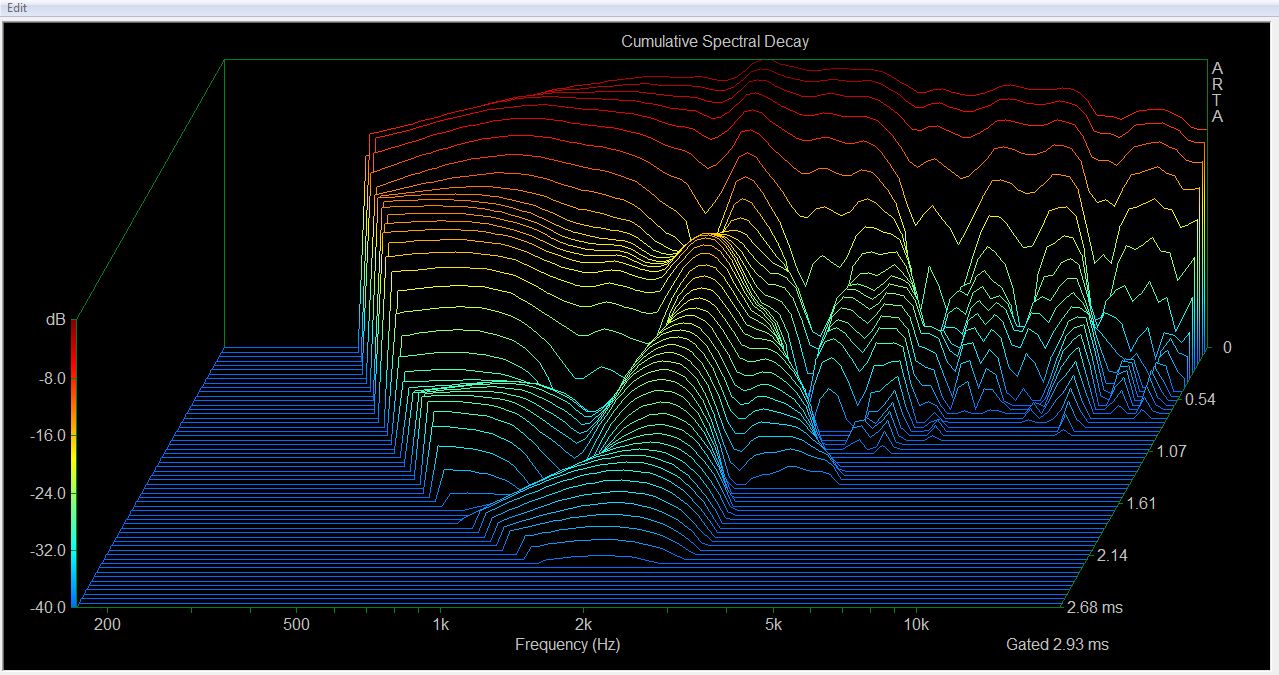Click the 1k frequency axis label
The image size is (1279, 675).
(440, 625)
